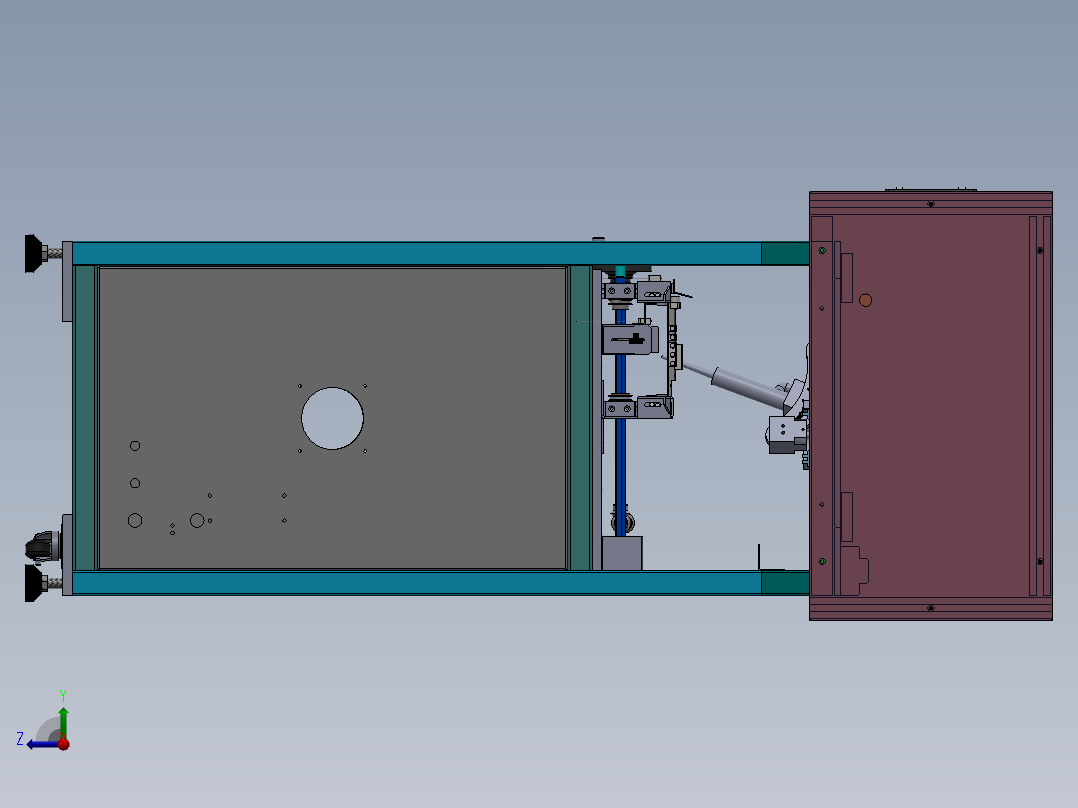Image resolution: width=1078 pixels, height=808 pixels.
Task: Select the large circular hole in the gray plate
Action: tap(332, 418)
